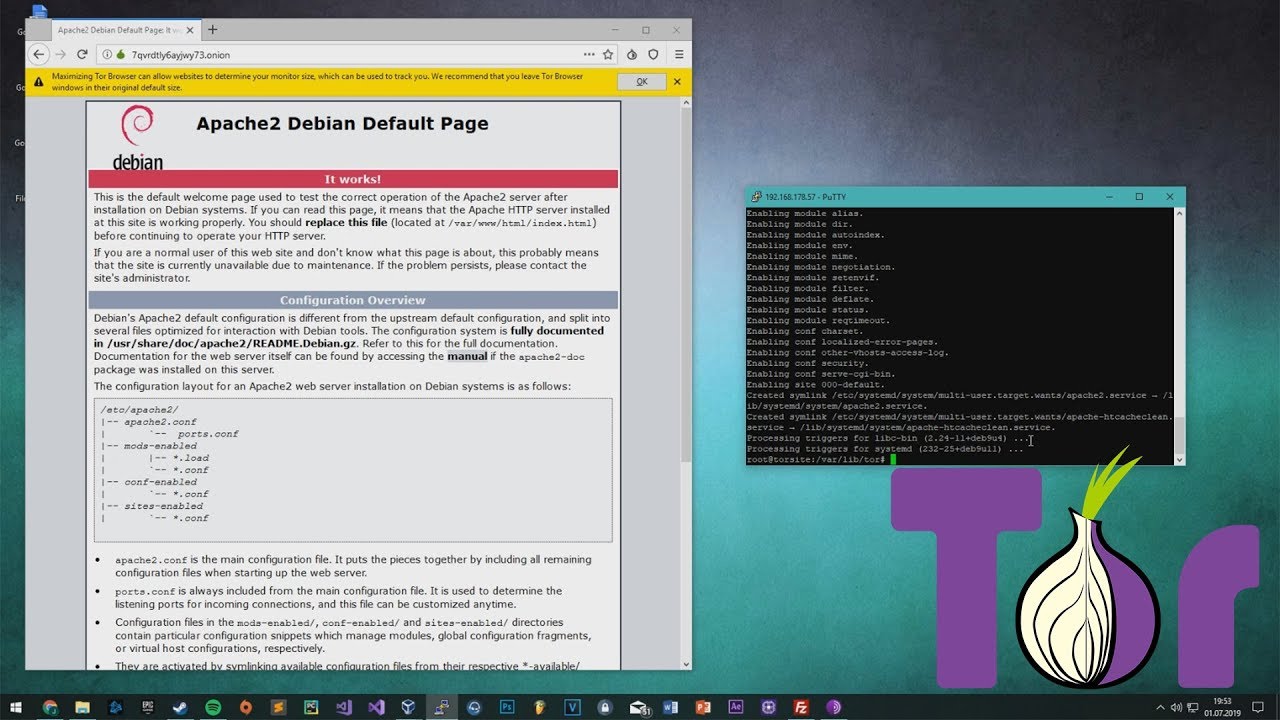Click the "/etc/apache2/" line in config layout
The image size is (1280, 720).
point(140,410)
